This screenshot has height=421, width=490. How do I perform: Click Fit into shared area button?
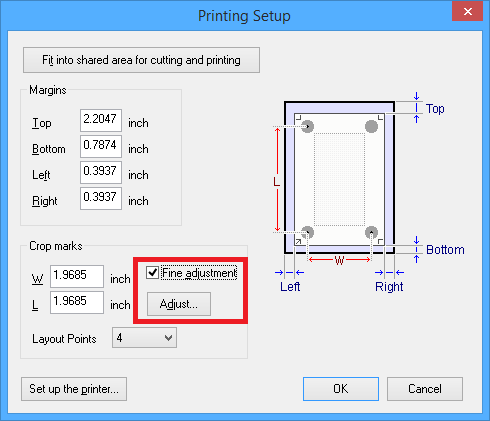pyautogui.click(x=141, y=60)
